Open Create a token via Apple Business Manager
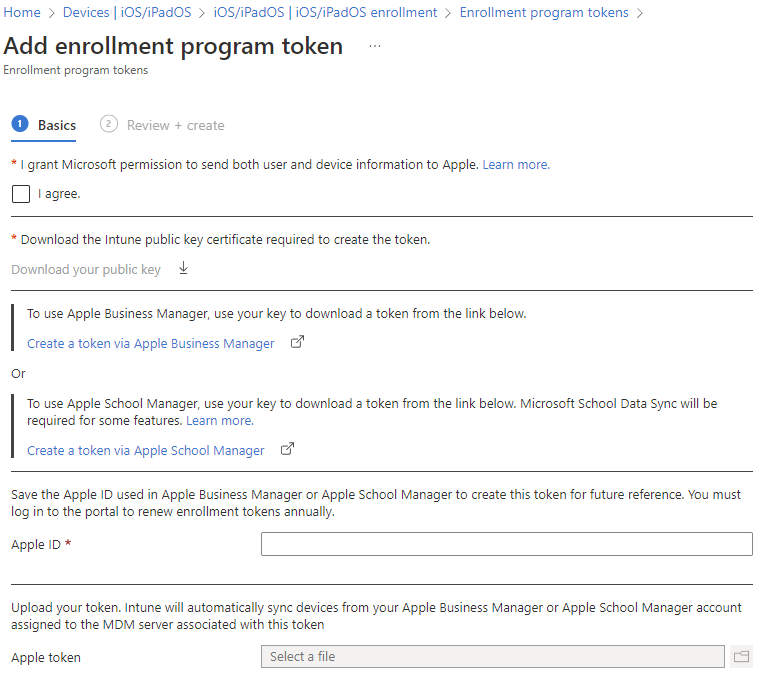The width and height of the screenshot is (776, 683). click(x=150, y=343)
